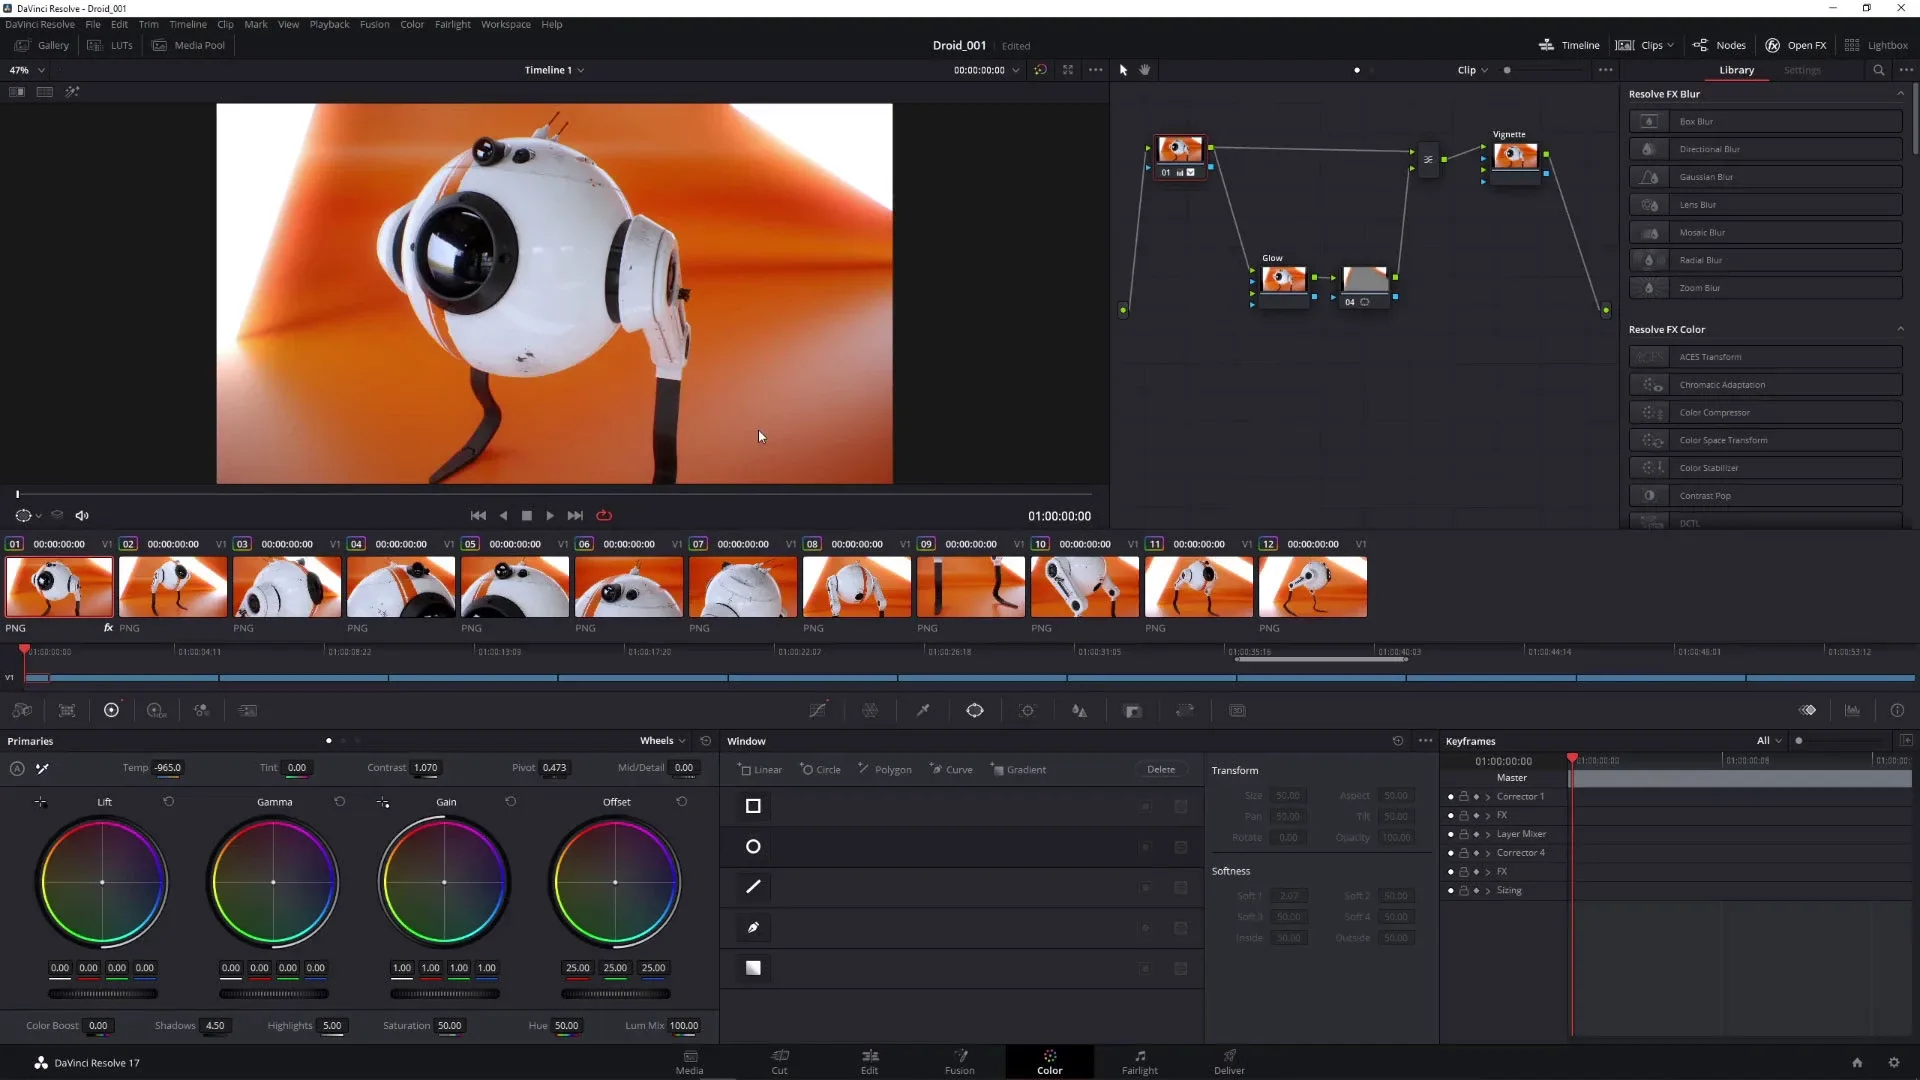Open the Scopes palette icon
This screenshot has width=1920, height=1080.
pos(1852,710)
